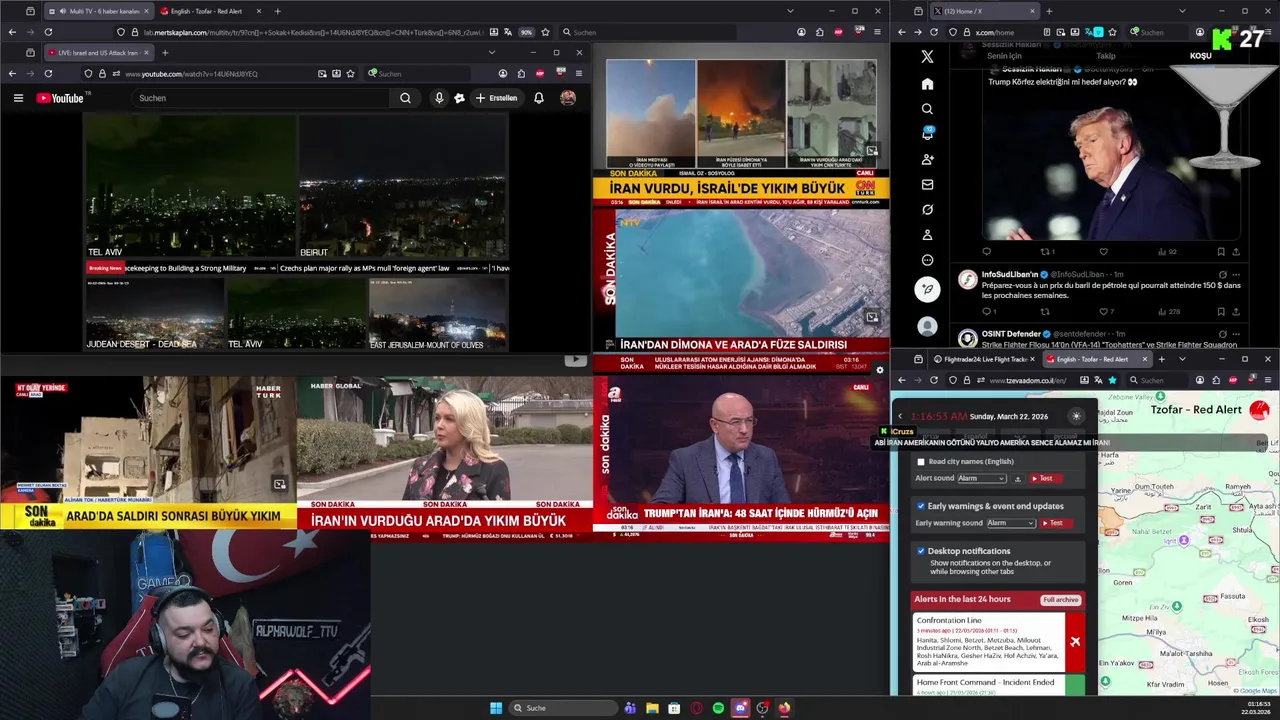Image resolution: width=1280 pixels, height=720 pixels.
Task: Switch to X Senin için tab
Action: click(1004, 56)
